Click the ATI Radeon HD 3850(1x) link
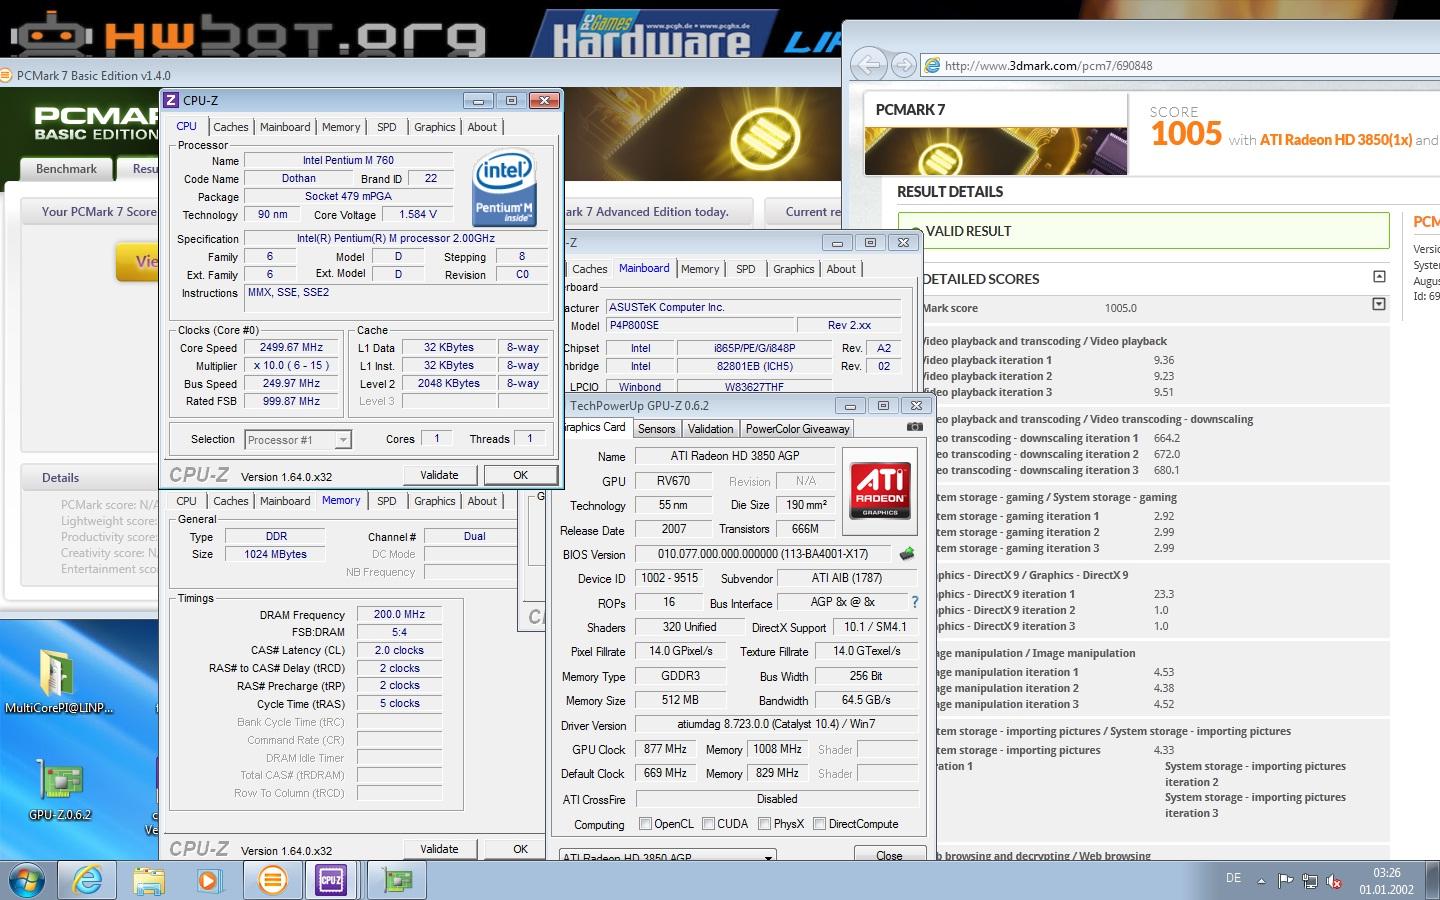 [x=1335, y=140]
